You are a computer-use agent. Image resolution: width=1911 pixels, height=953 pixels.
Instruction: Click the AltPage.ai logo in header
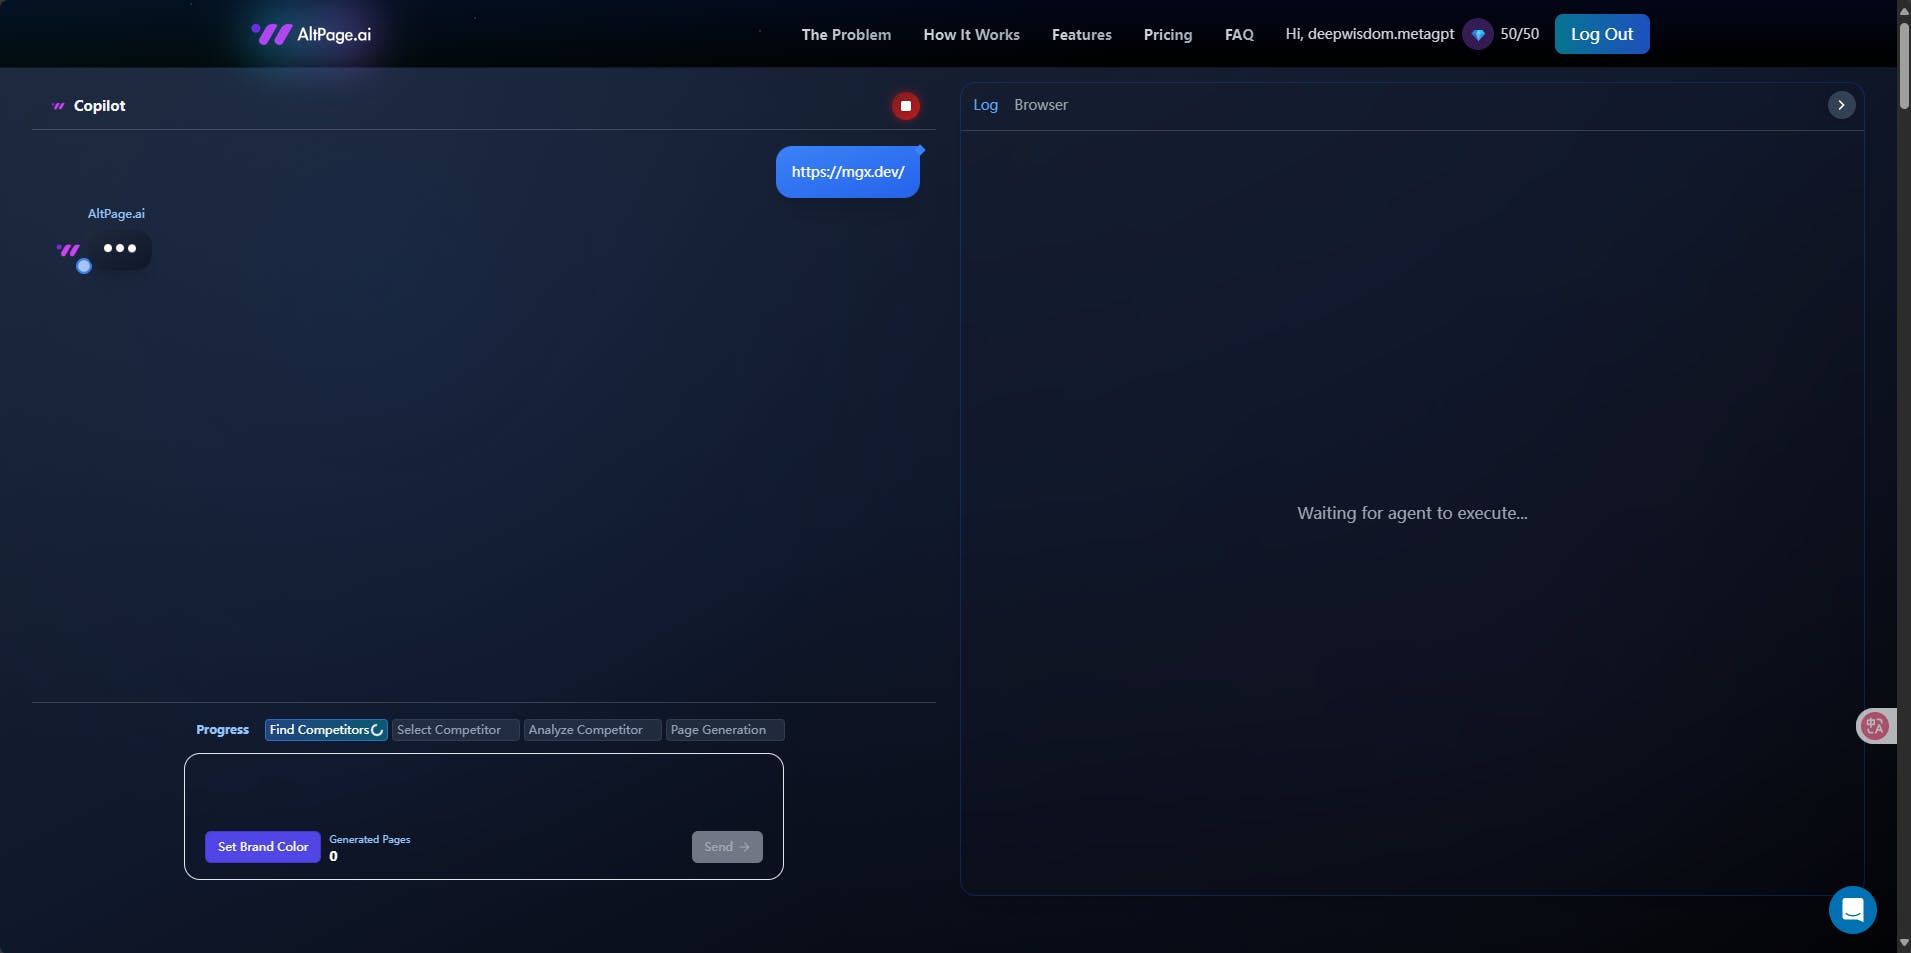pos(311,34)
